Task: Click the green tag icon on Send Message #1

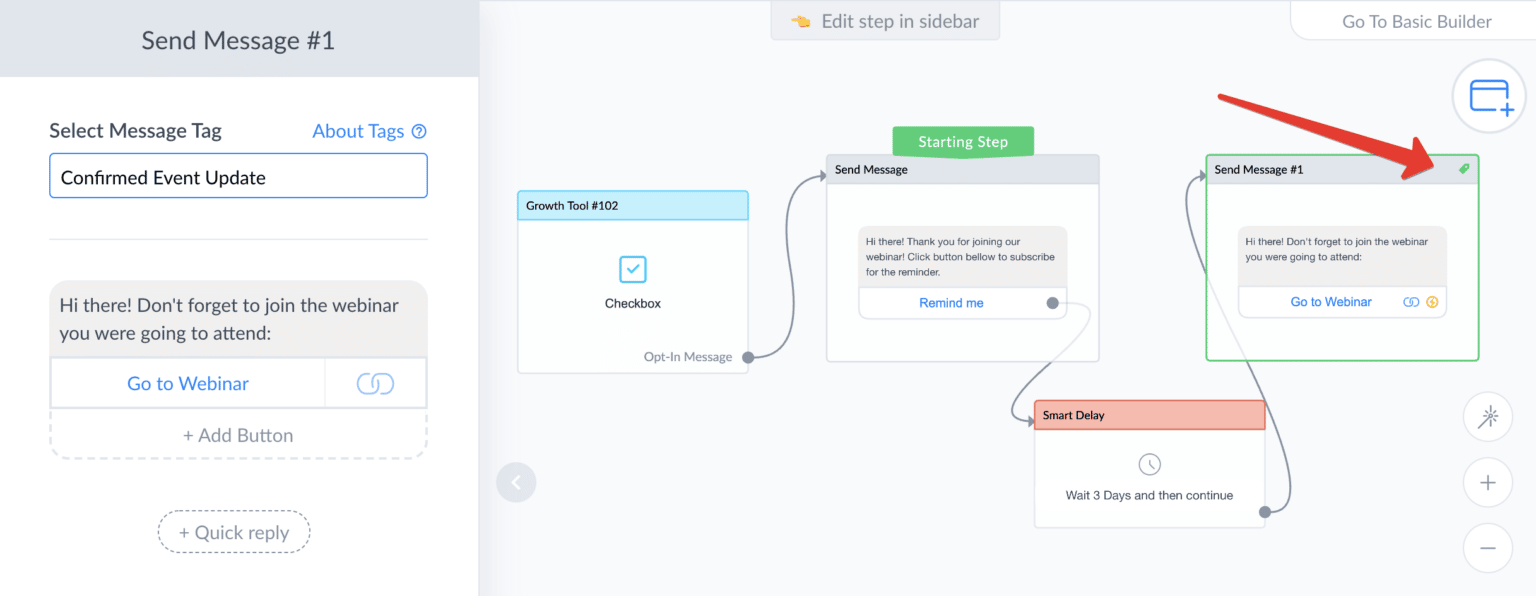Action: point(1464,169)
